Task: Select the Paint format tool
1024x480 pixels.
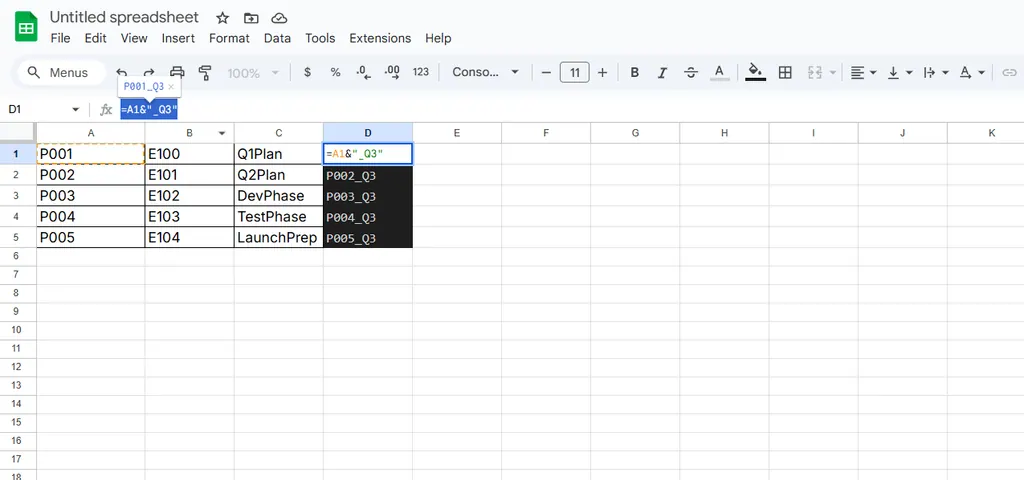Action: click(206, 72)
